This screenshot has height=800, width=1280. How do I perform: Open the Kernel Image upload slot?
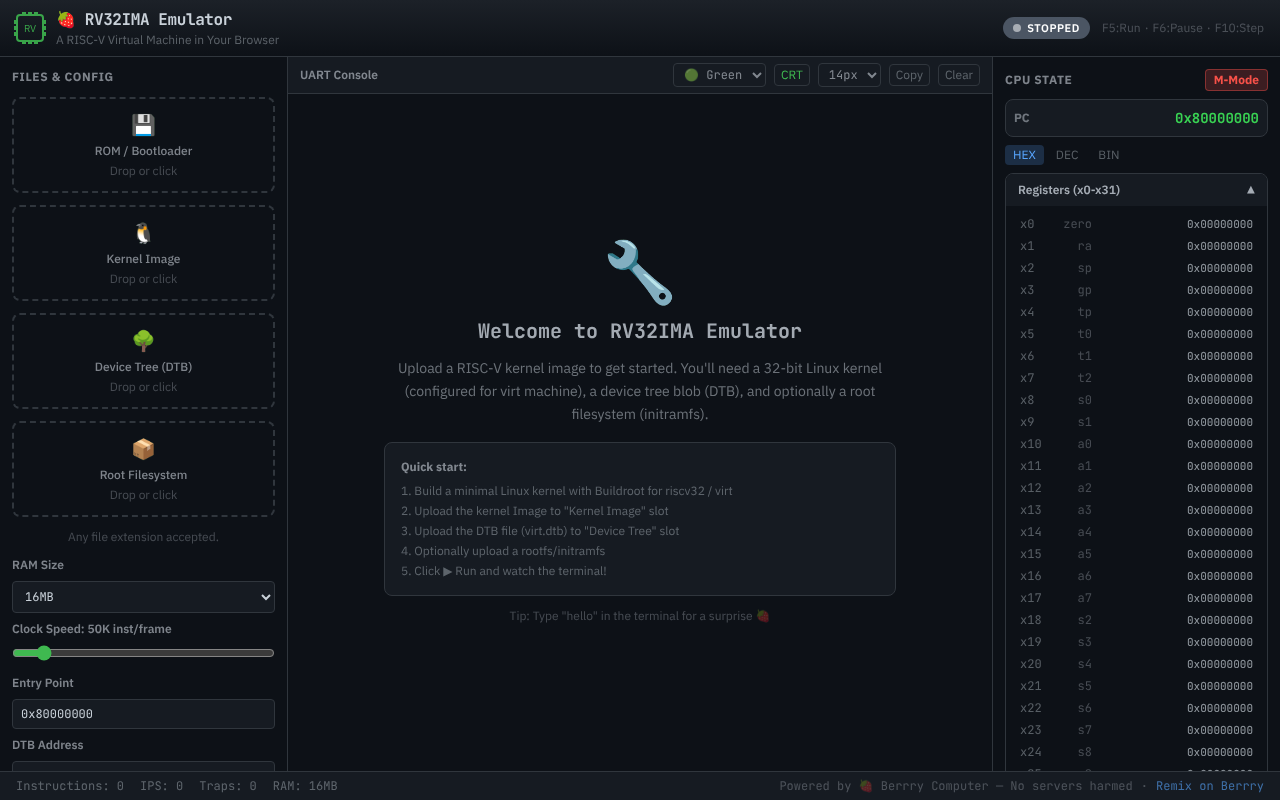tap(143, 253)
